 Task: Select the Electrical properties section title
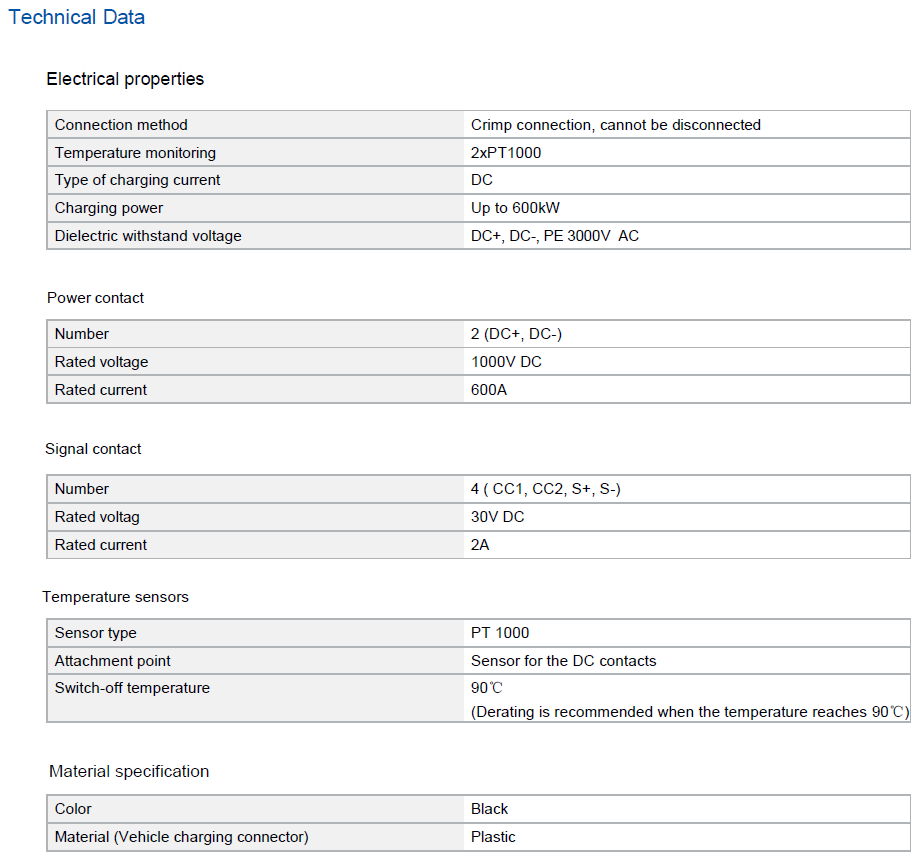click(x=125, y=79)
